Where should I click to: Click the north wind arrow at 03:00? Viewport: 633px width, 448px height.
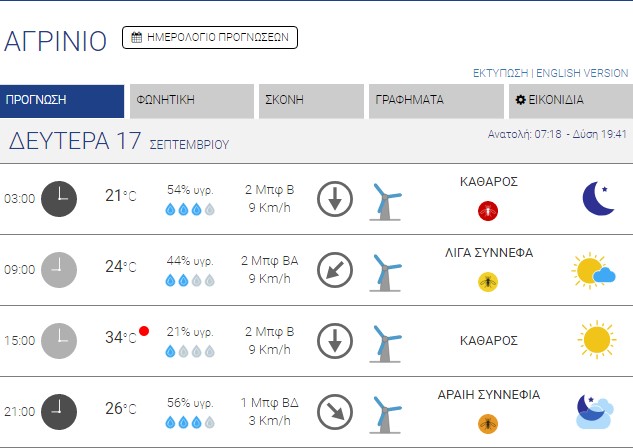click(x=335, y=199)
